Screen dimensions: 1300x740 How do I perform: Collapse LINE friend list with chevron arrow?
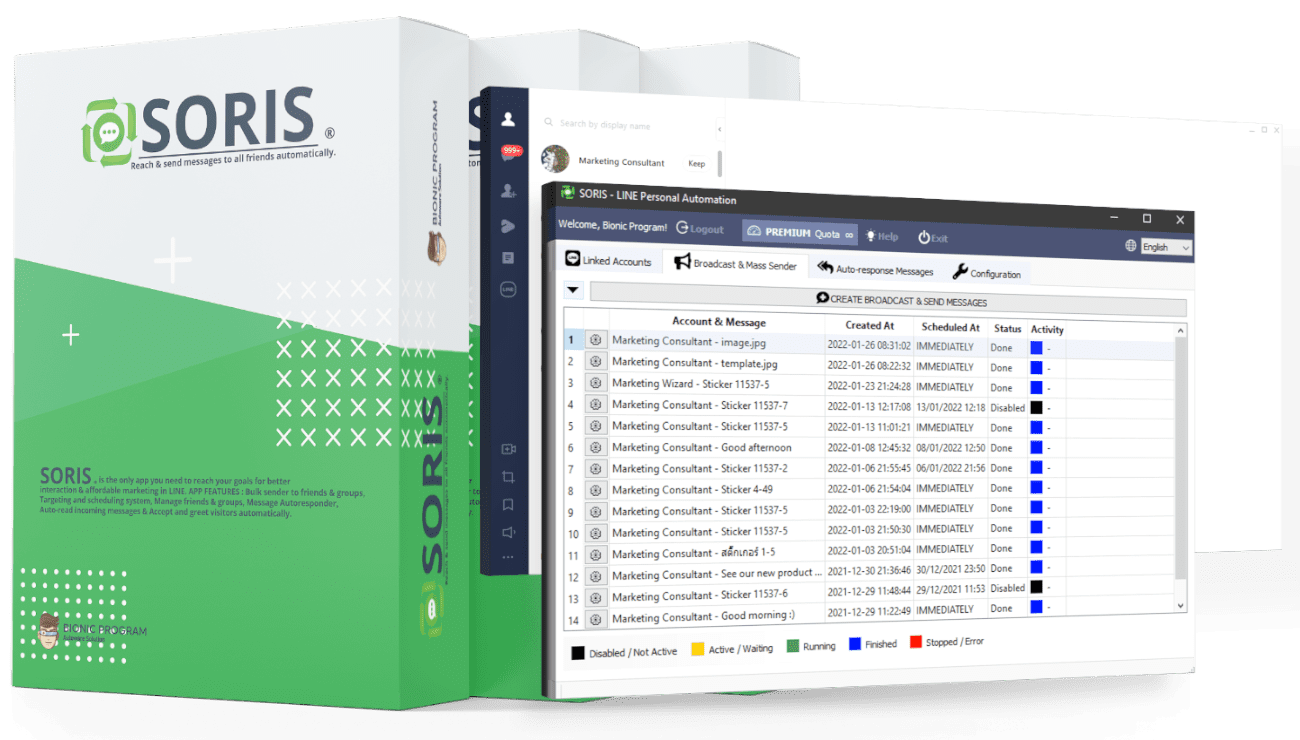pos(720,129)
